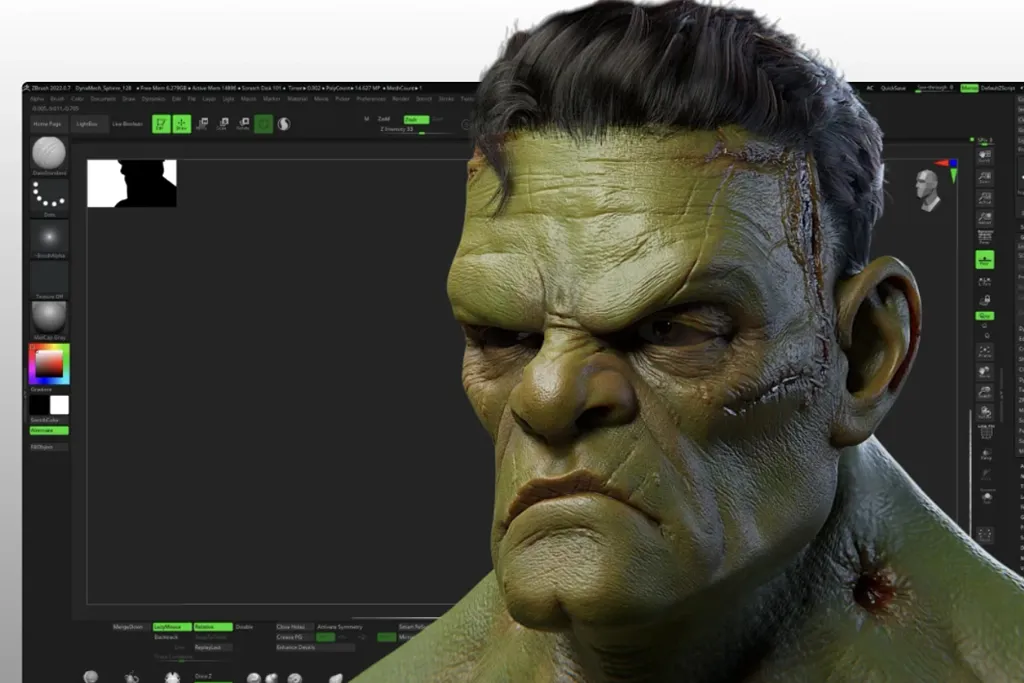Open the DamStandard brush picker
The width and height of the screenshot is (1024, 683).
[x=49, y=155]
